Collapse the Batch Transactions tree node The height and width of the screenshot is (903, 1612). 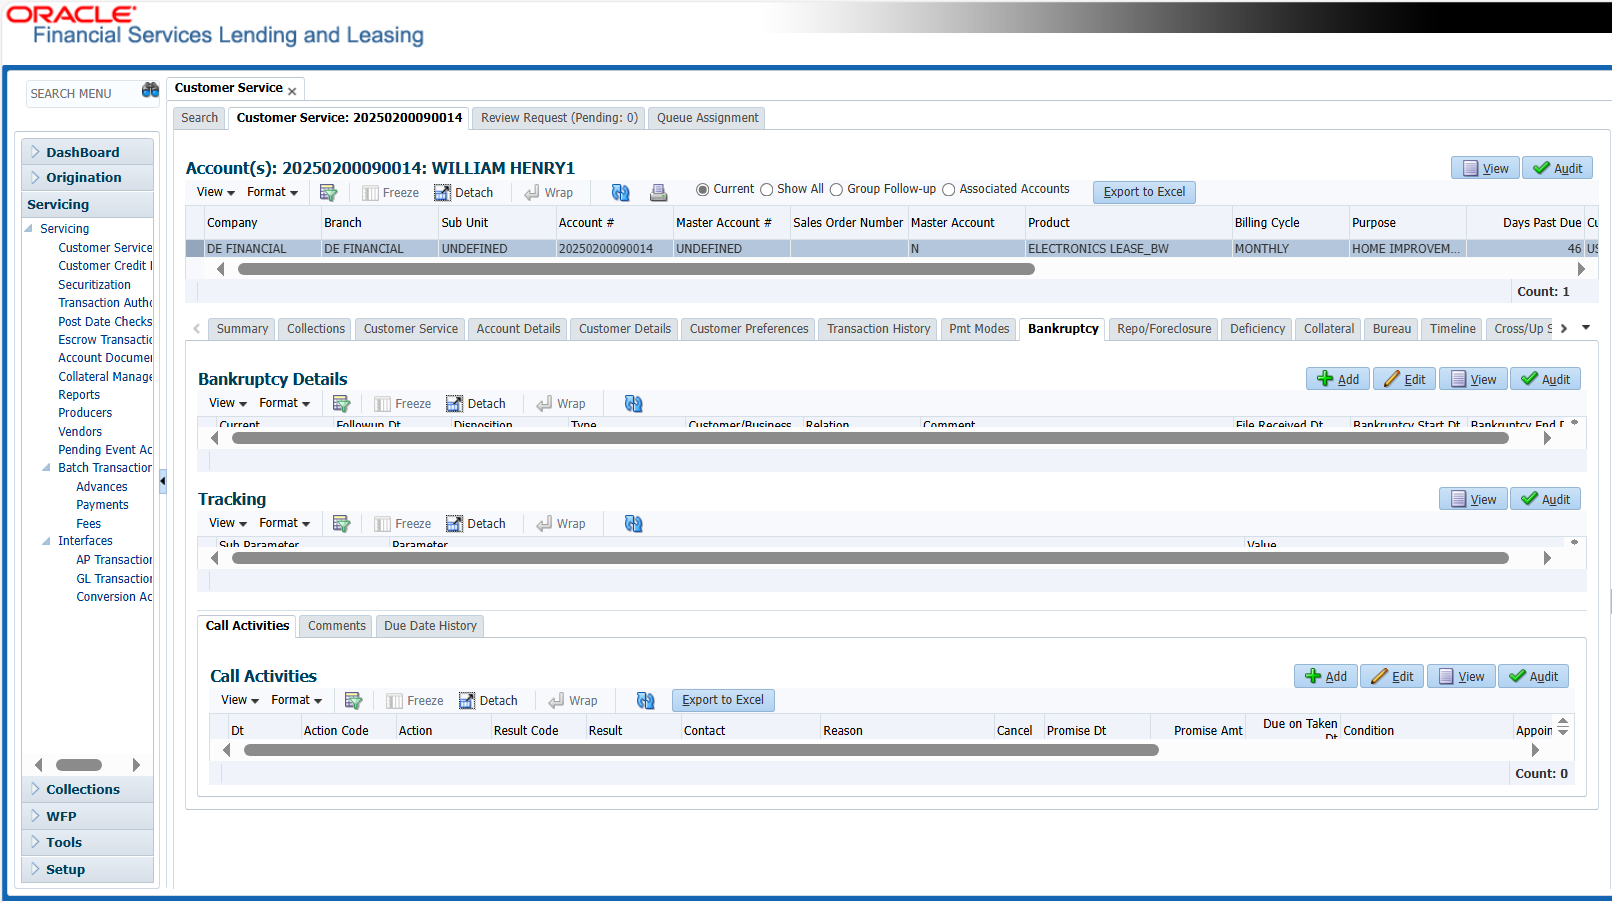[46, 468]
